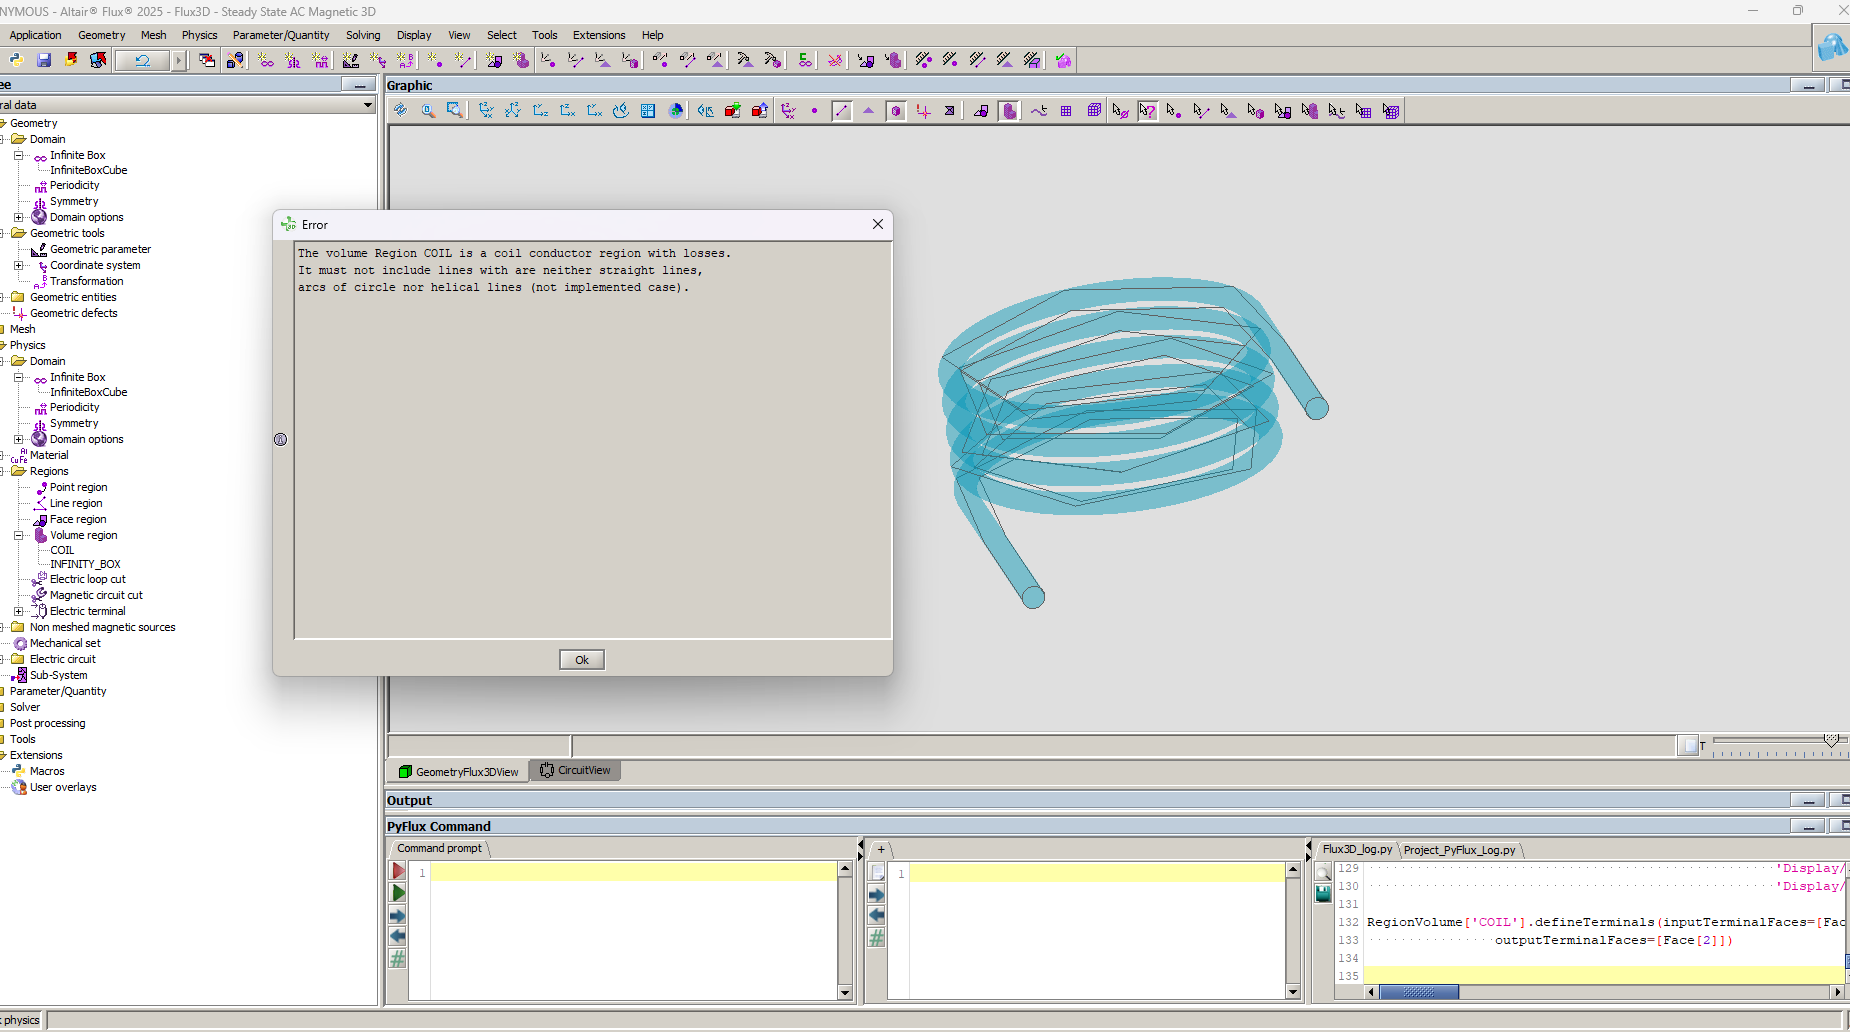Toggle display of points in Graphic toolbar
Screen dimensions: 1850x1032
click(814, 110)
